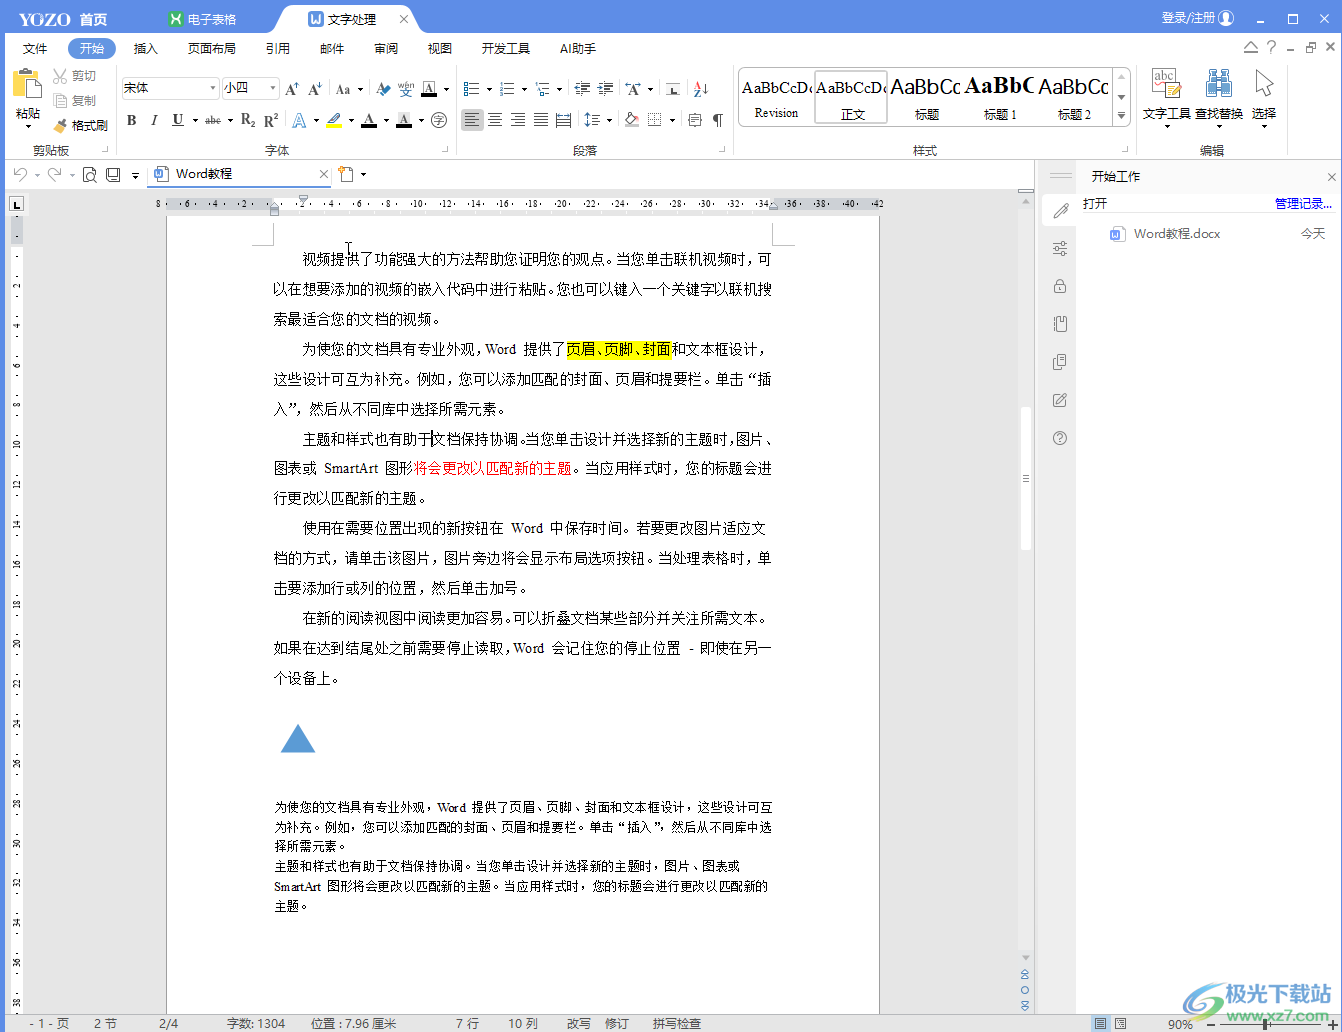Open the 文件 (File) menu

coord(35,48)
